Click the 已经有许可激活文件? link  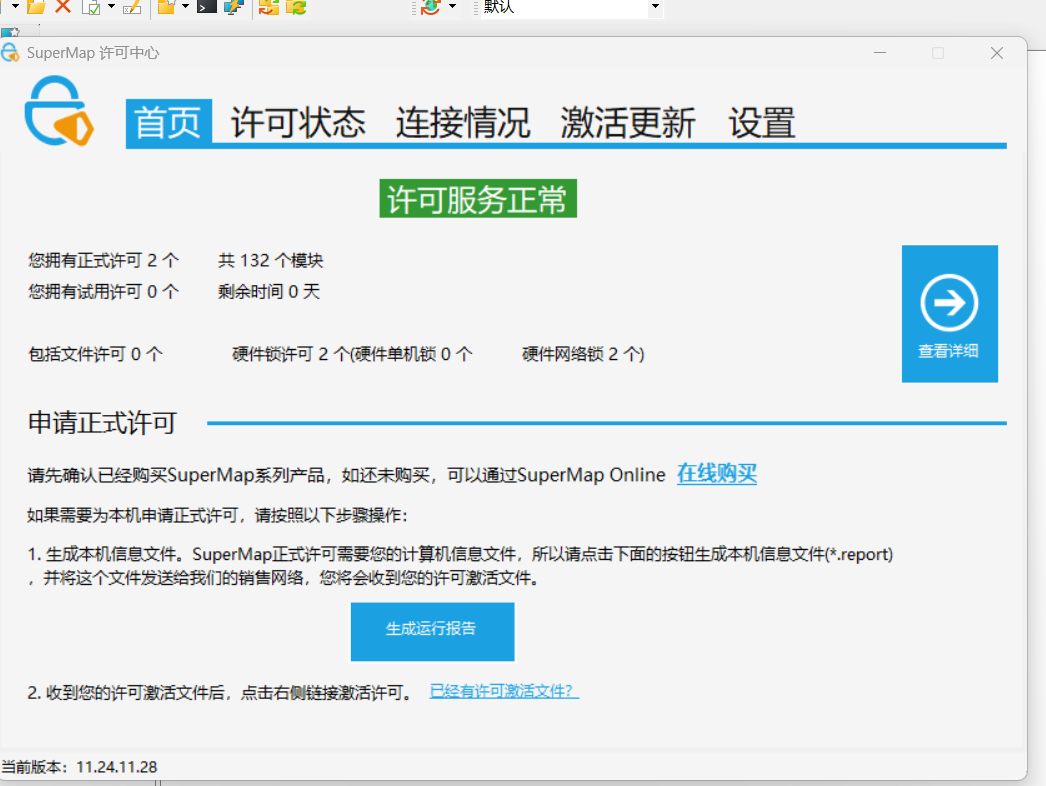pos(504,691)
